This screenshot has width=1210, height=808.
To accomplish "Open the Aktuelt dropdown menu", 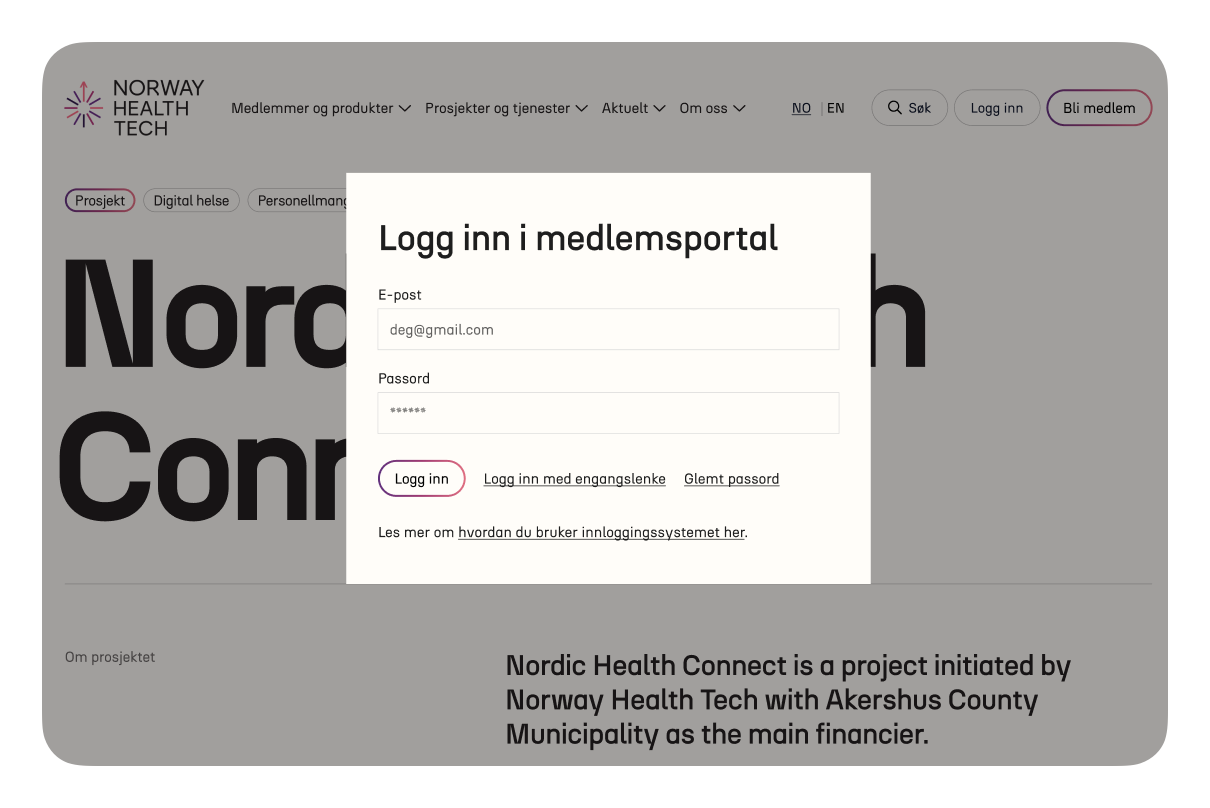I will (634, 108).
